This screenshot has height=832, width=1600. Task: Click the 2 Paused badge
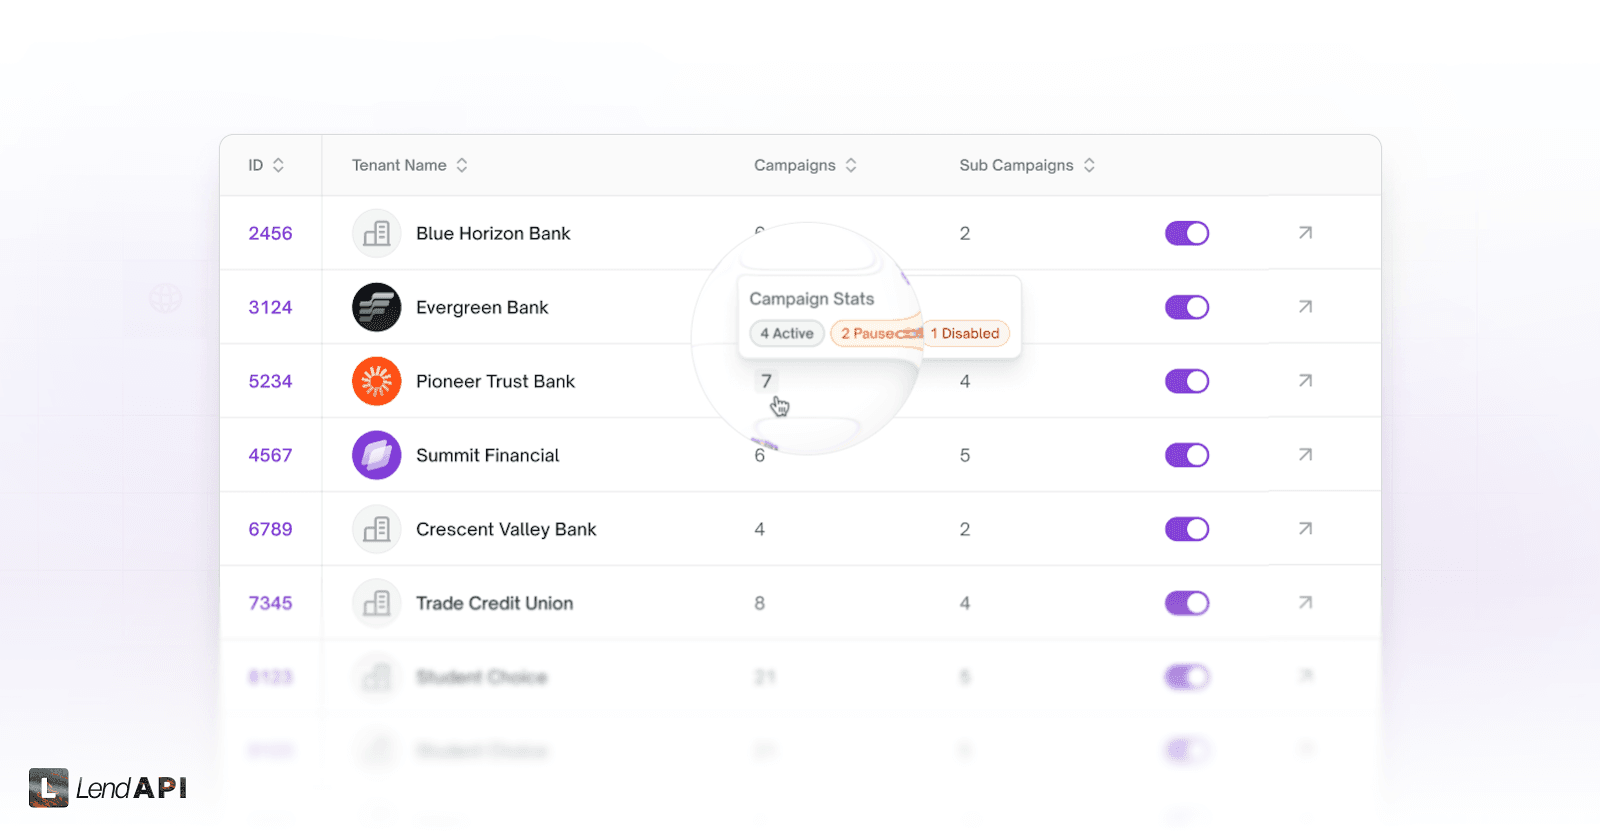tap(876, 333)
